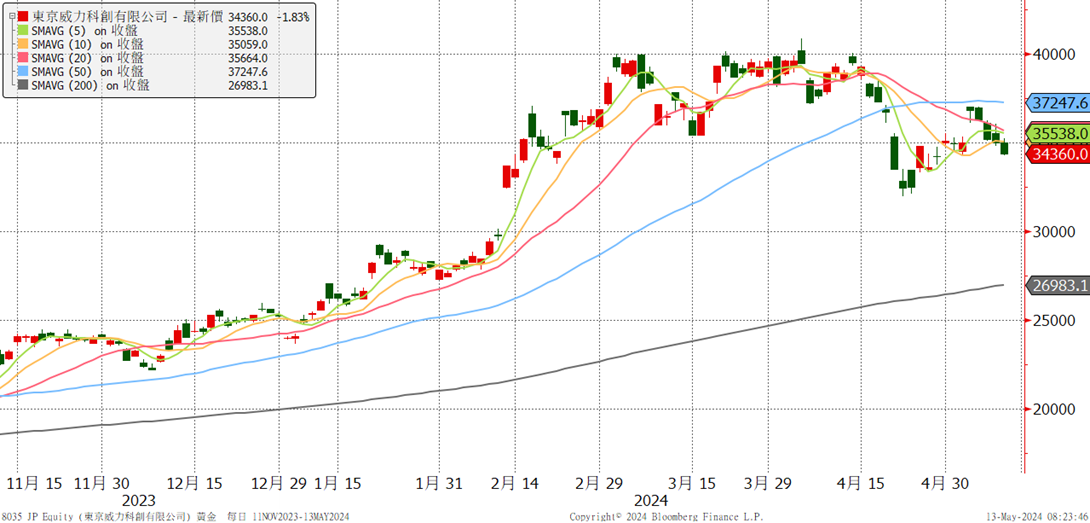1090x523 pixels.
Task: Click the 13-May-2024 08:23:46 timestamp
Action: (1037, 517)
